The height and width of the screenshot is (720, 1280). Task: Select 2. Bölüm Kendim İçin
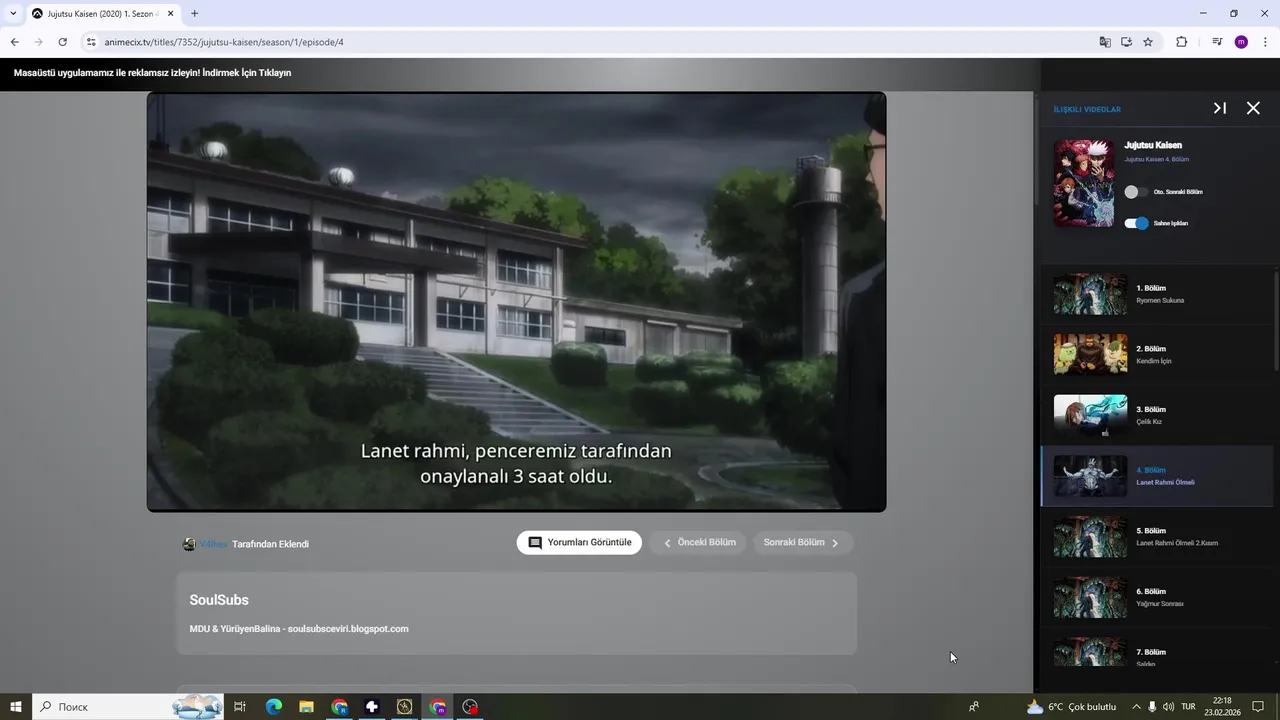click(x=1157, y=355)
